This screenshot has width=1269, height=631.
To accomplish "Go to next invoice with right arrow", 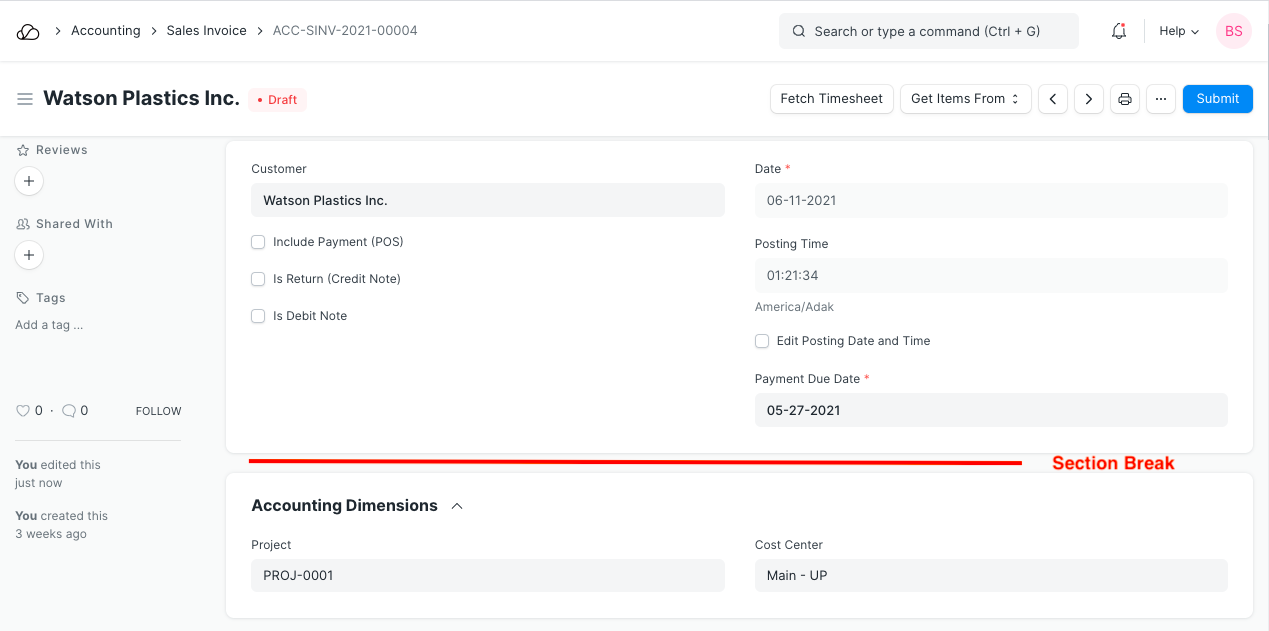I will 1088,99.
